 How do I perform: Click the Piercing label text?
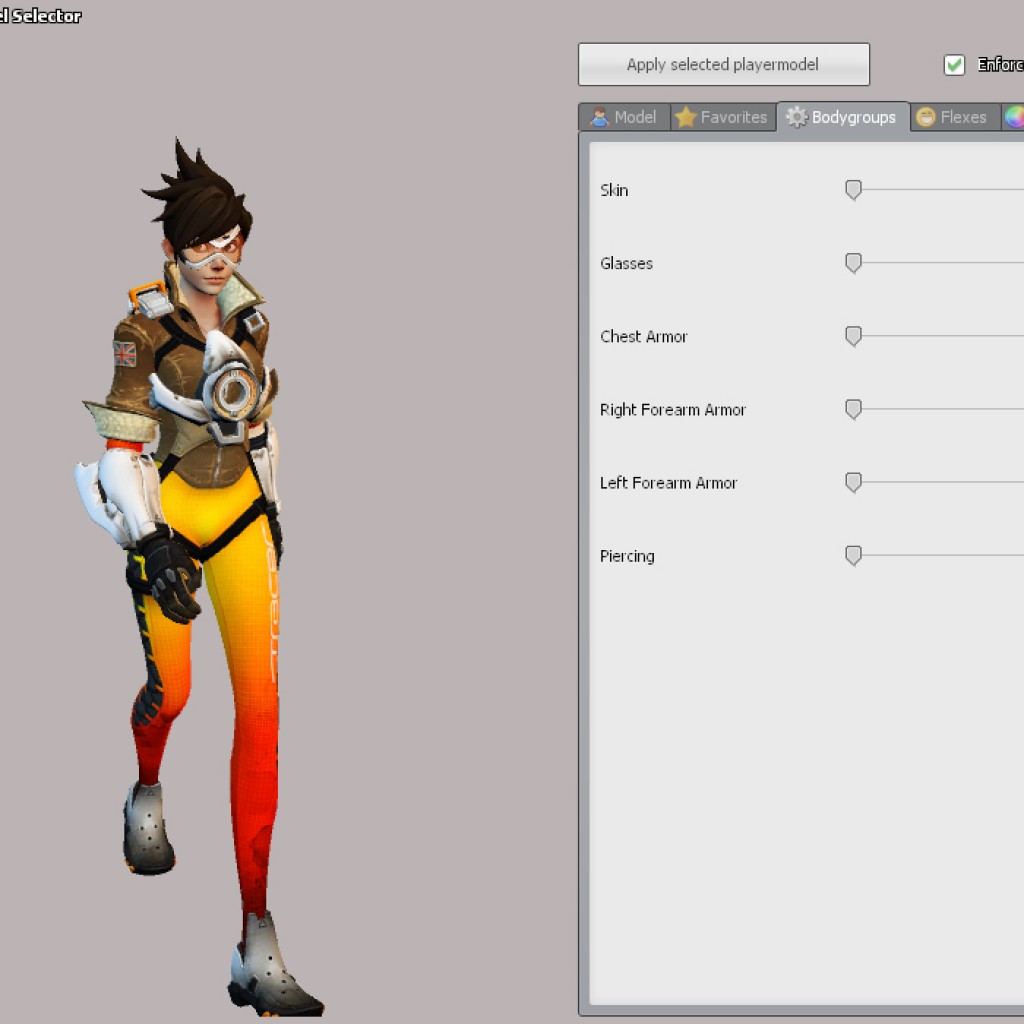coord(627,556)
